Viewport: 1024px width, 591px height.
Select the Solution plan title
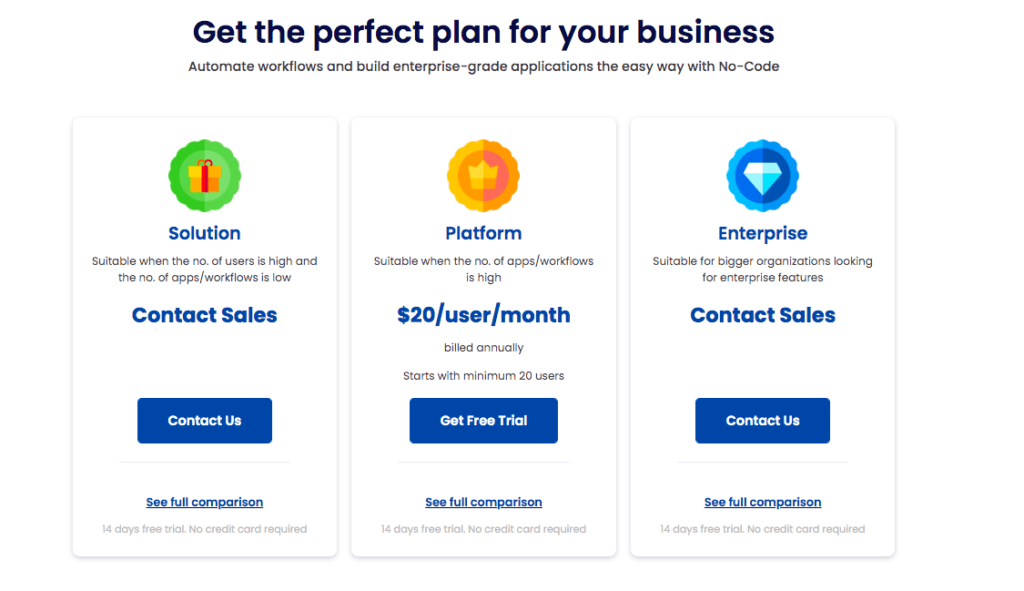click(204, 233)
